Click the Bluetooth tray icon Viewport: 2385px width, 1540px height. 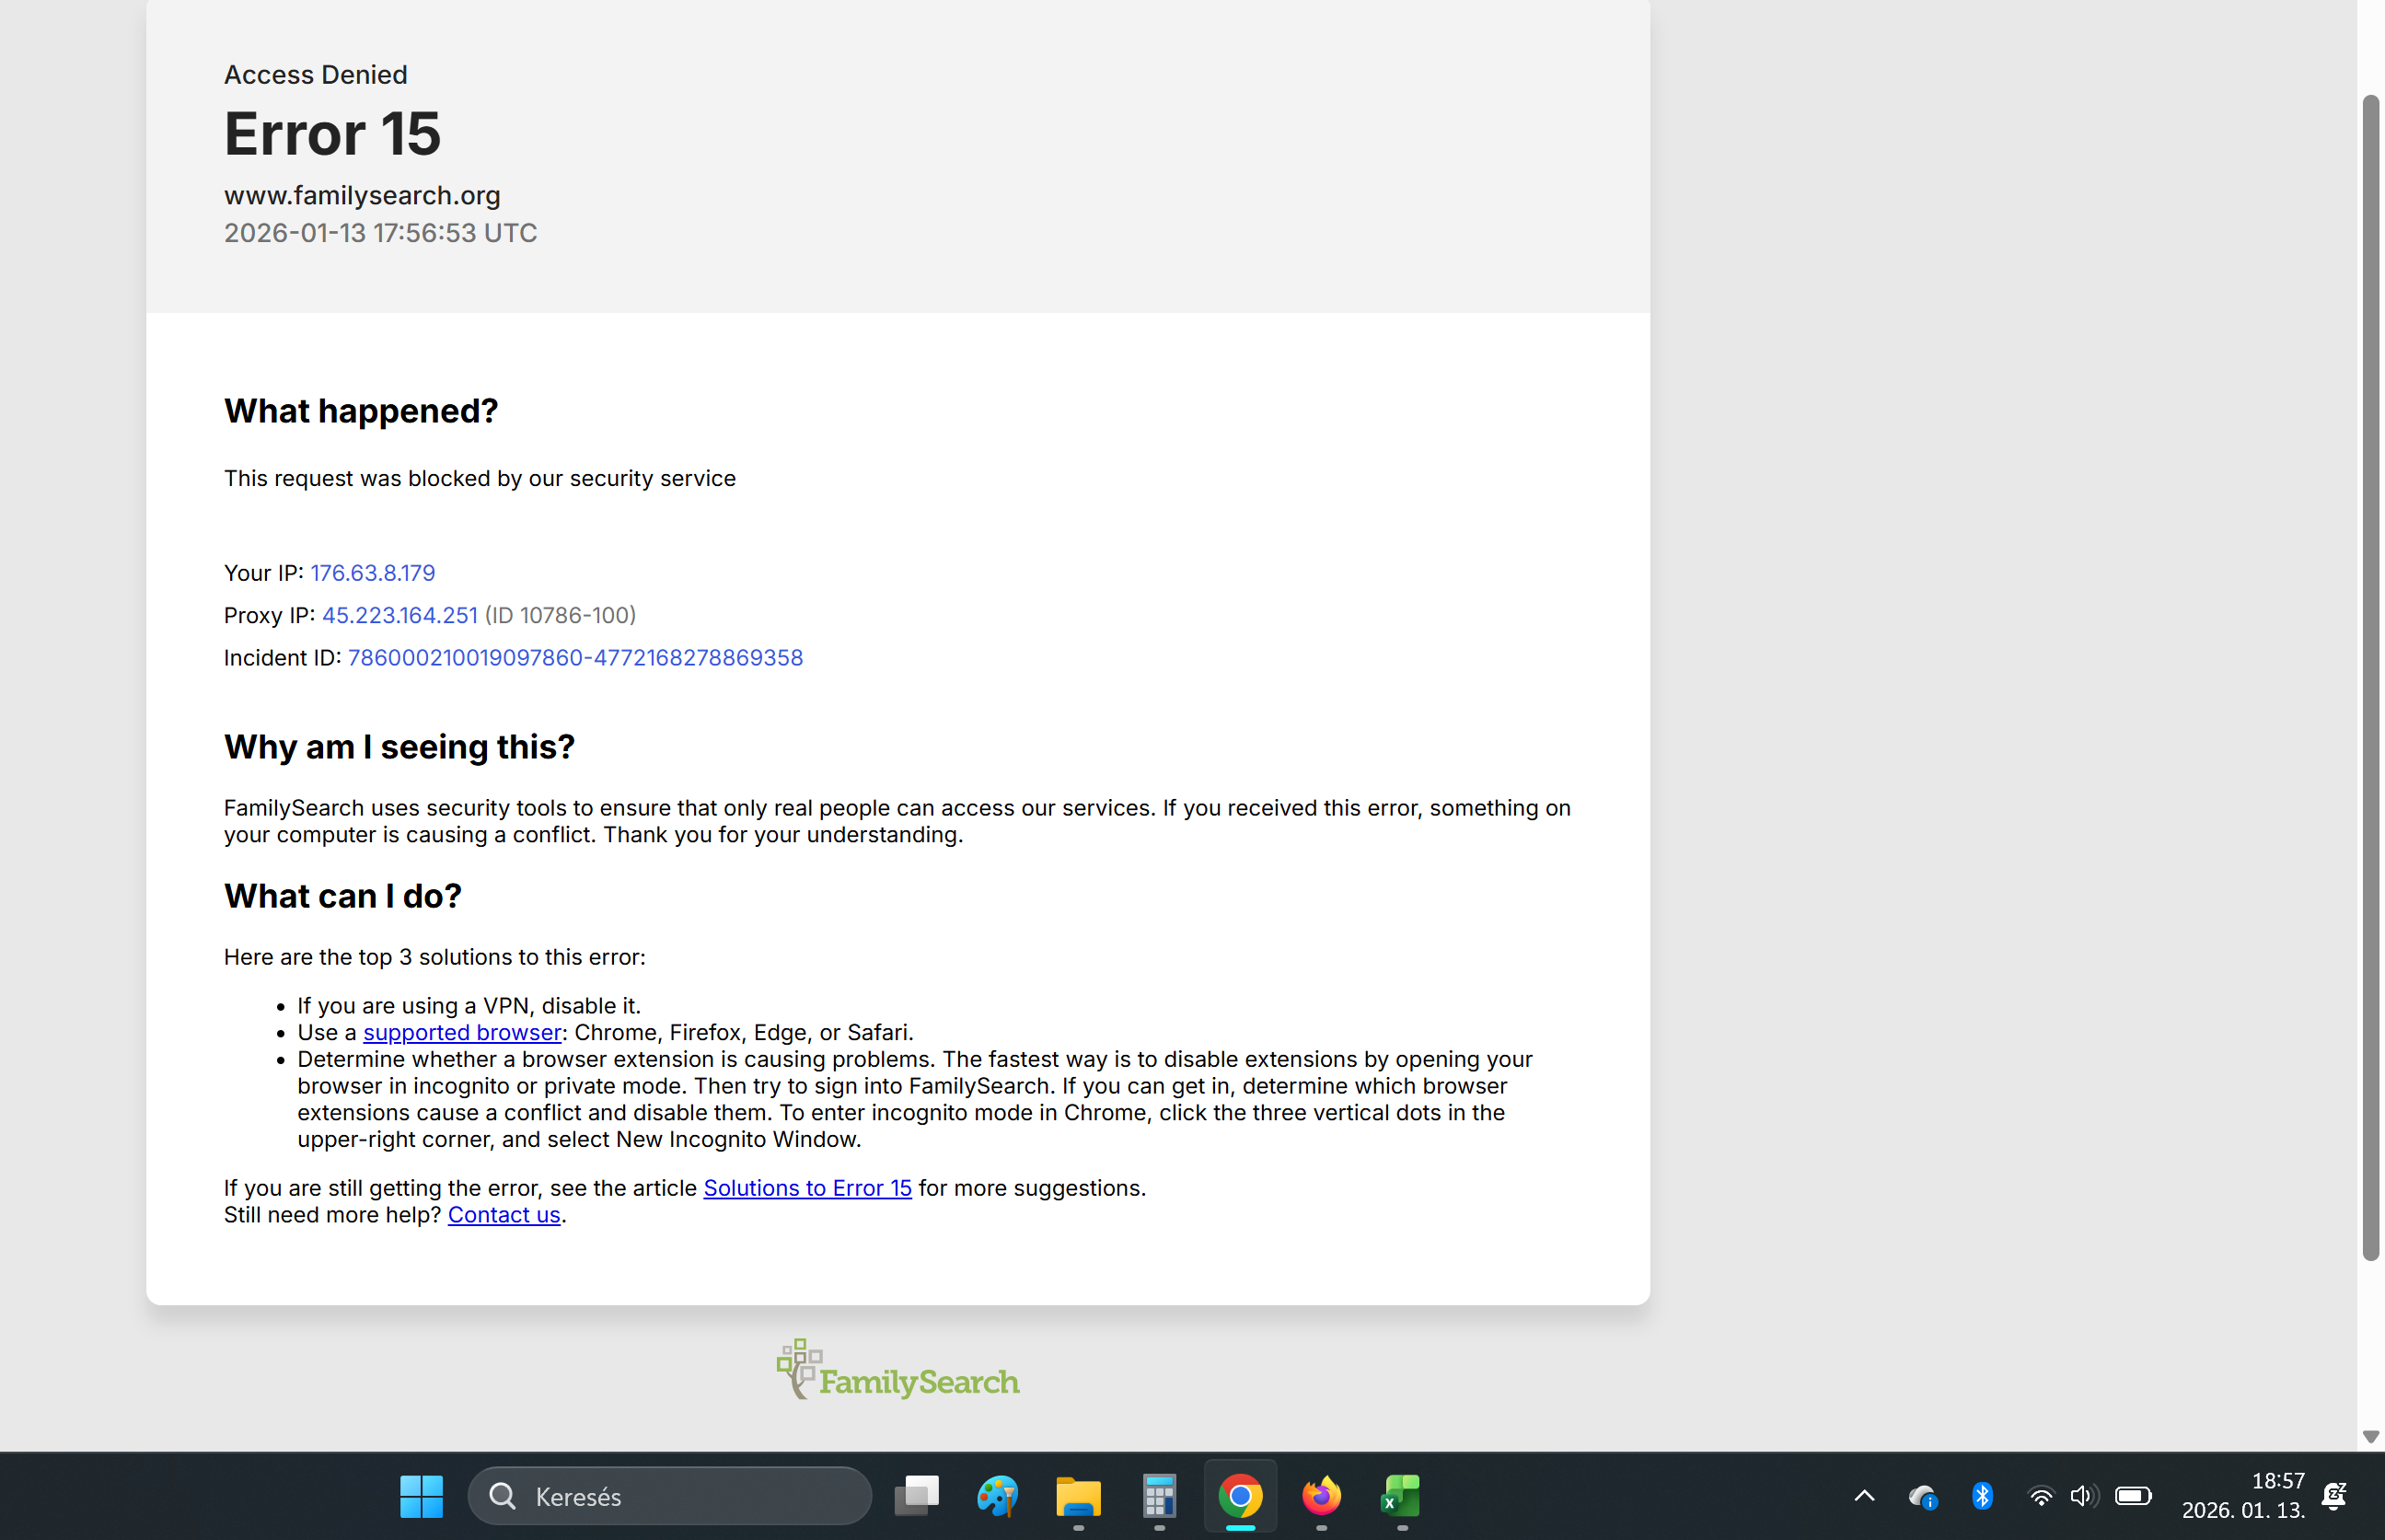(1981, 1496)
